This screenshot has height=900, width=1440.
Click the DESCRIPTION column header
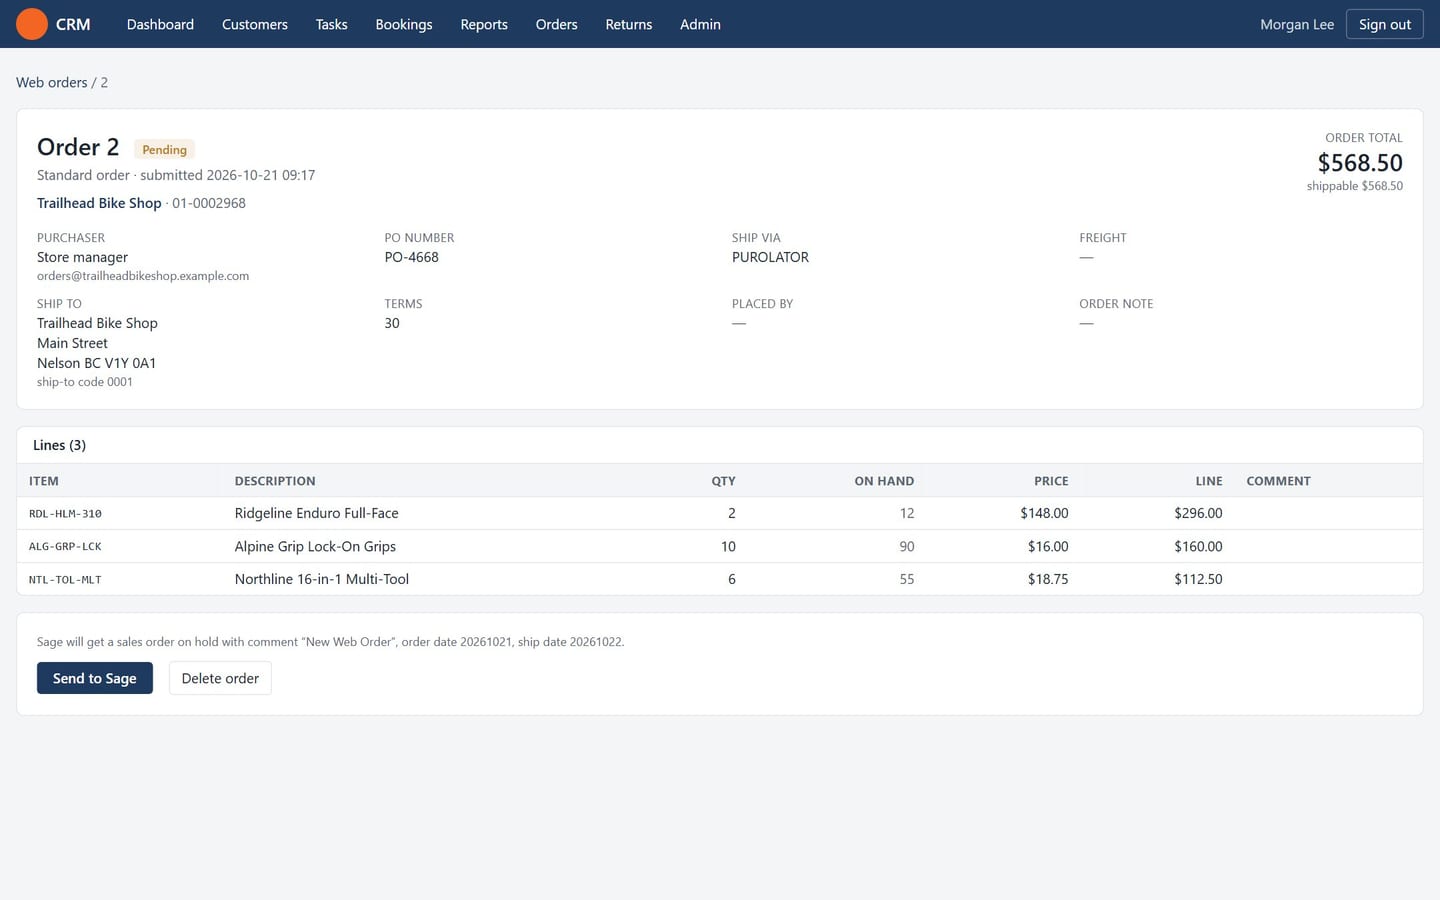275,481
